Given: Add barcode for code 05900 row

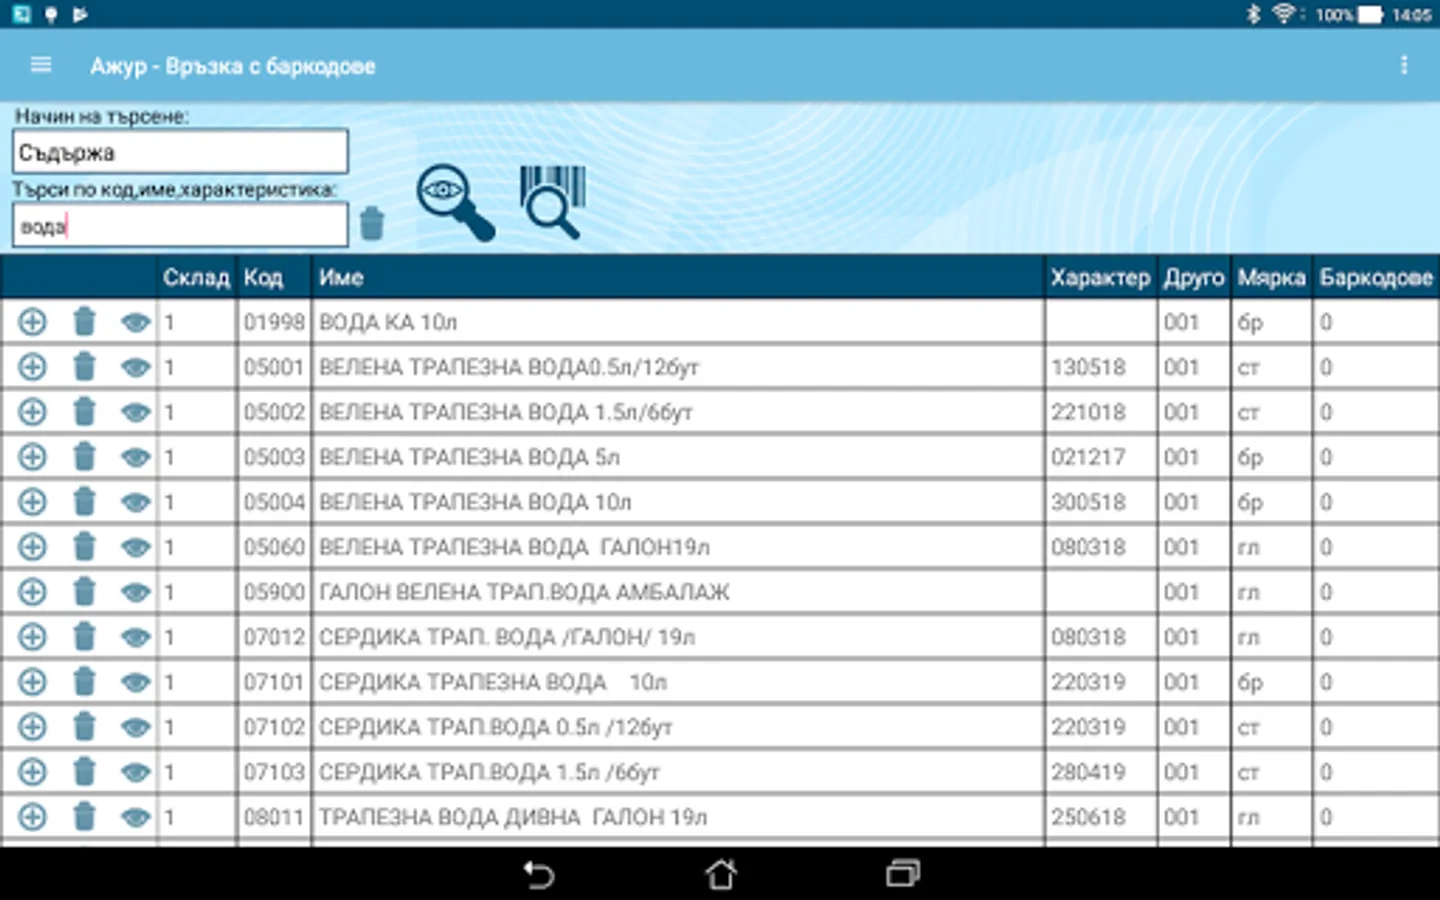Looking at the screenshot, I should tap(32, 592).
